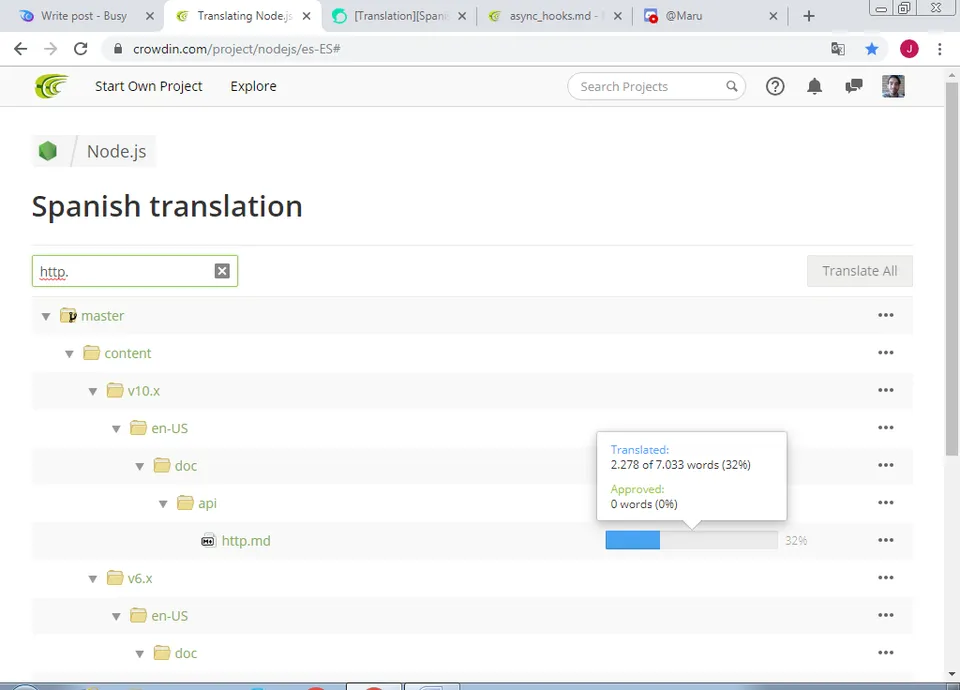This screenshot has width=960, height=690.
Task: Click the search magnifier icon
Action: [x=732, y=86]
